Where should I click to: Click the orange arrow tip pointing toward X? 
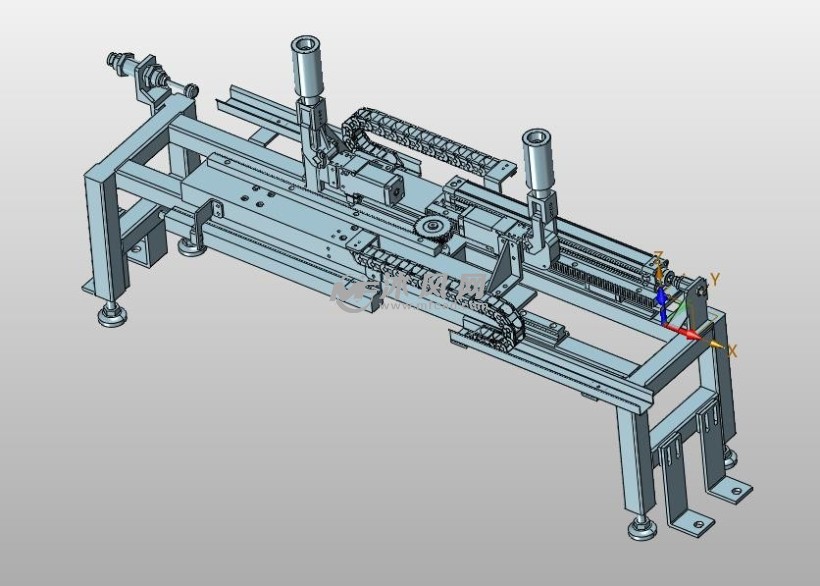pos(717,345)
